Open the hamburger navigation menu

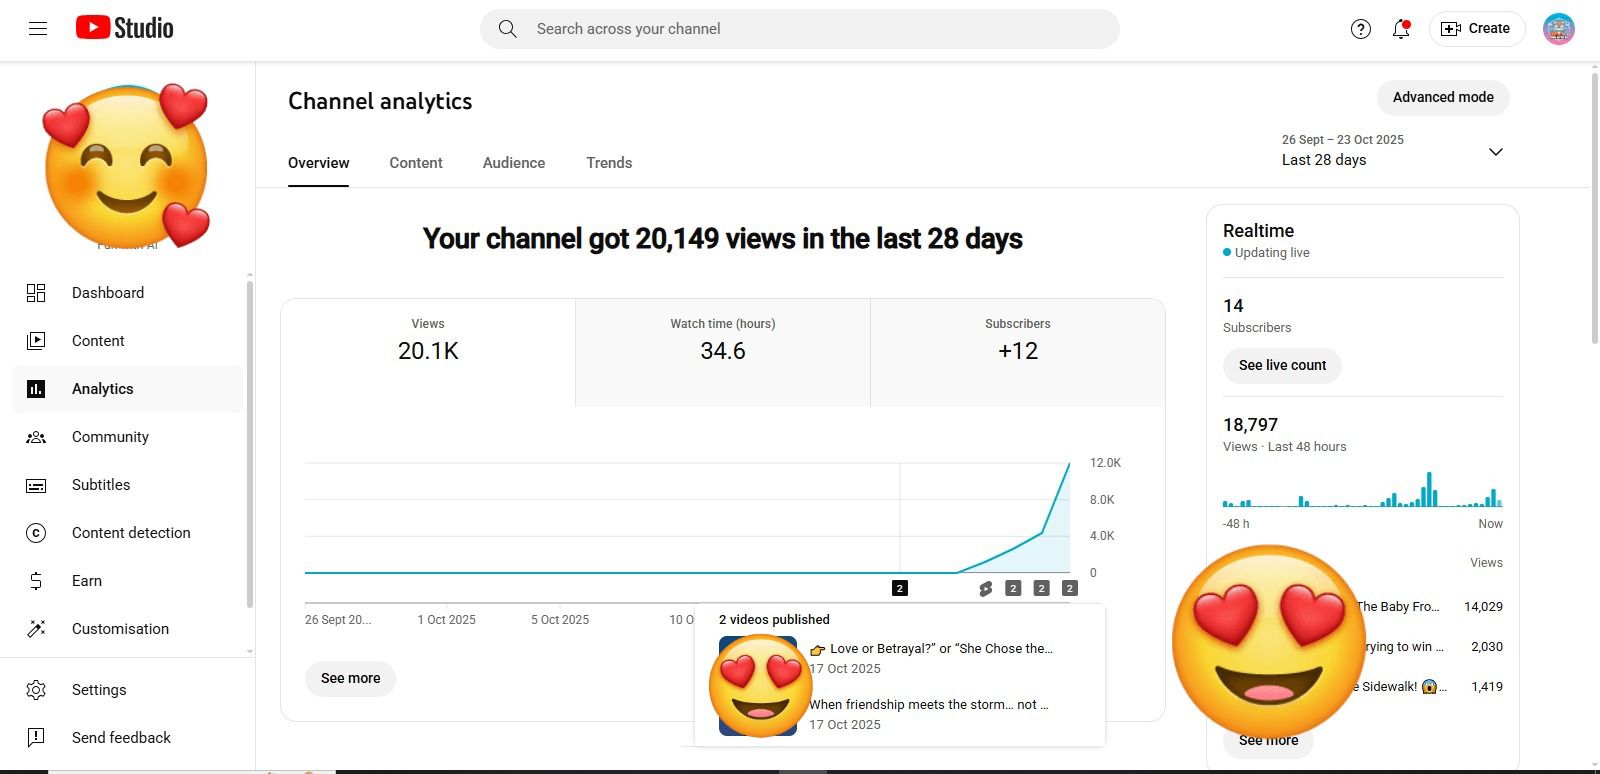pos(38,29)
